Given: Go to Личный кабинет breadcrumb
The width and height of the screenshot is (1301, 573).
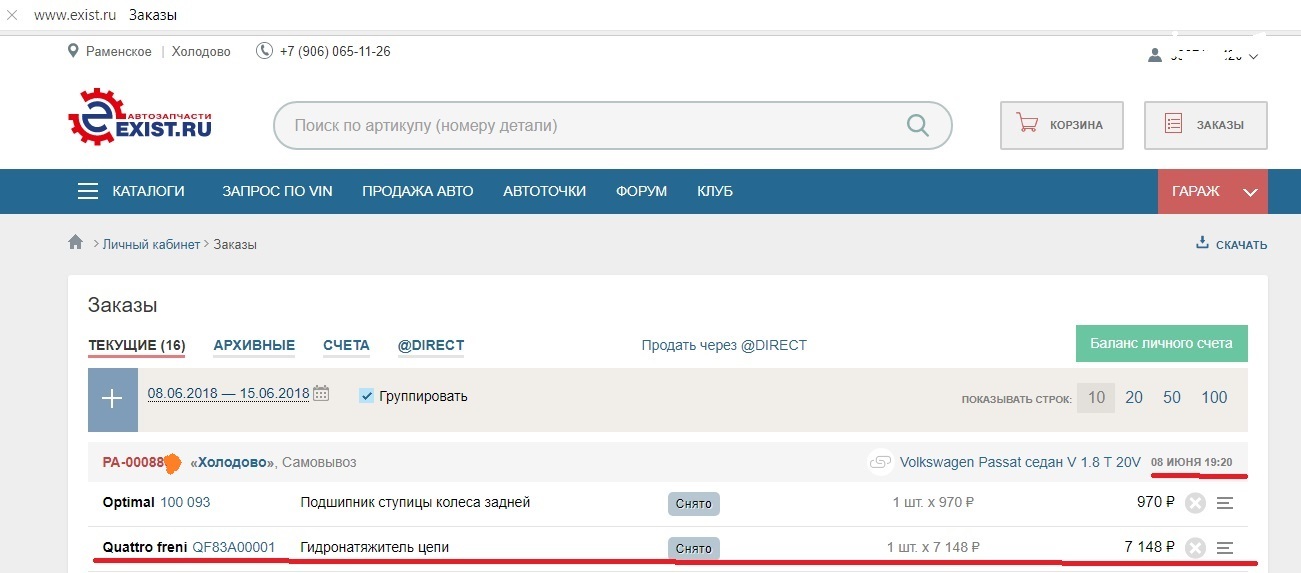Looking at the screenshot, I should tap(152, 244).
